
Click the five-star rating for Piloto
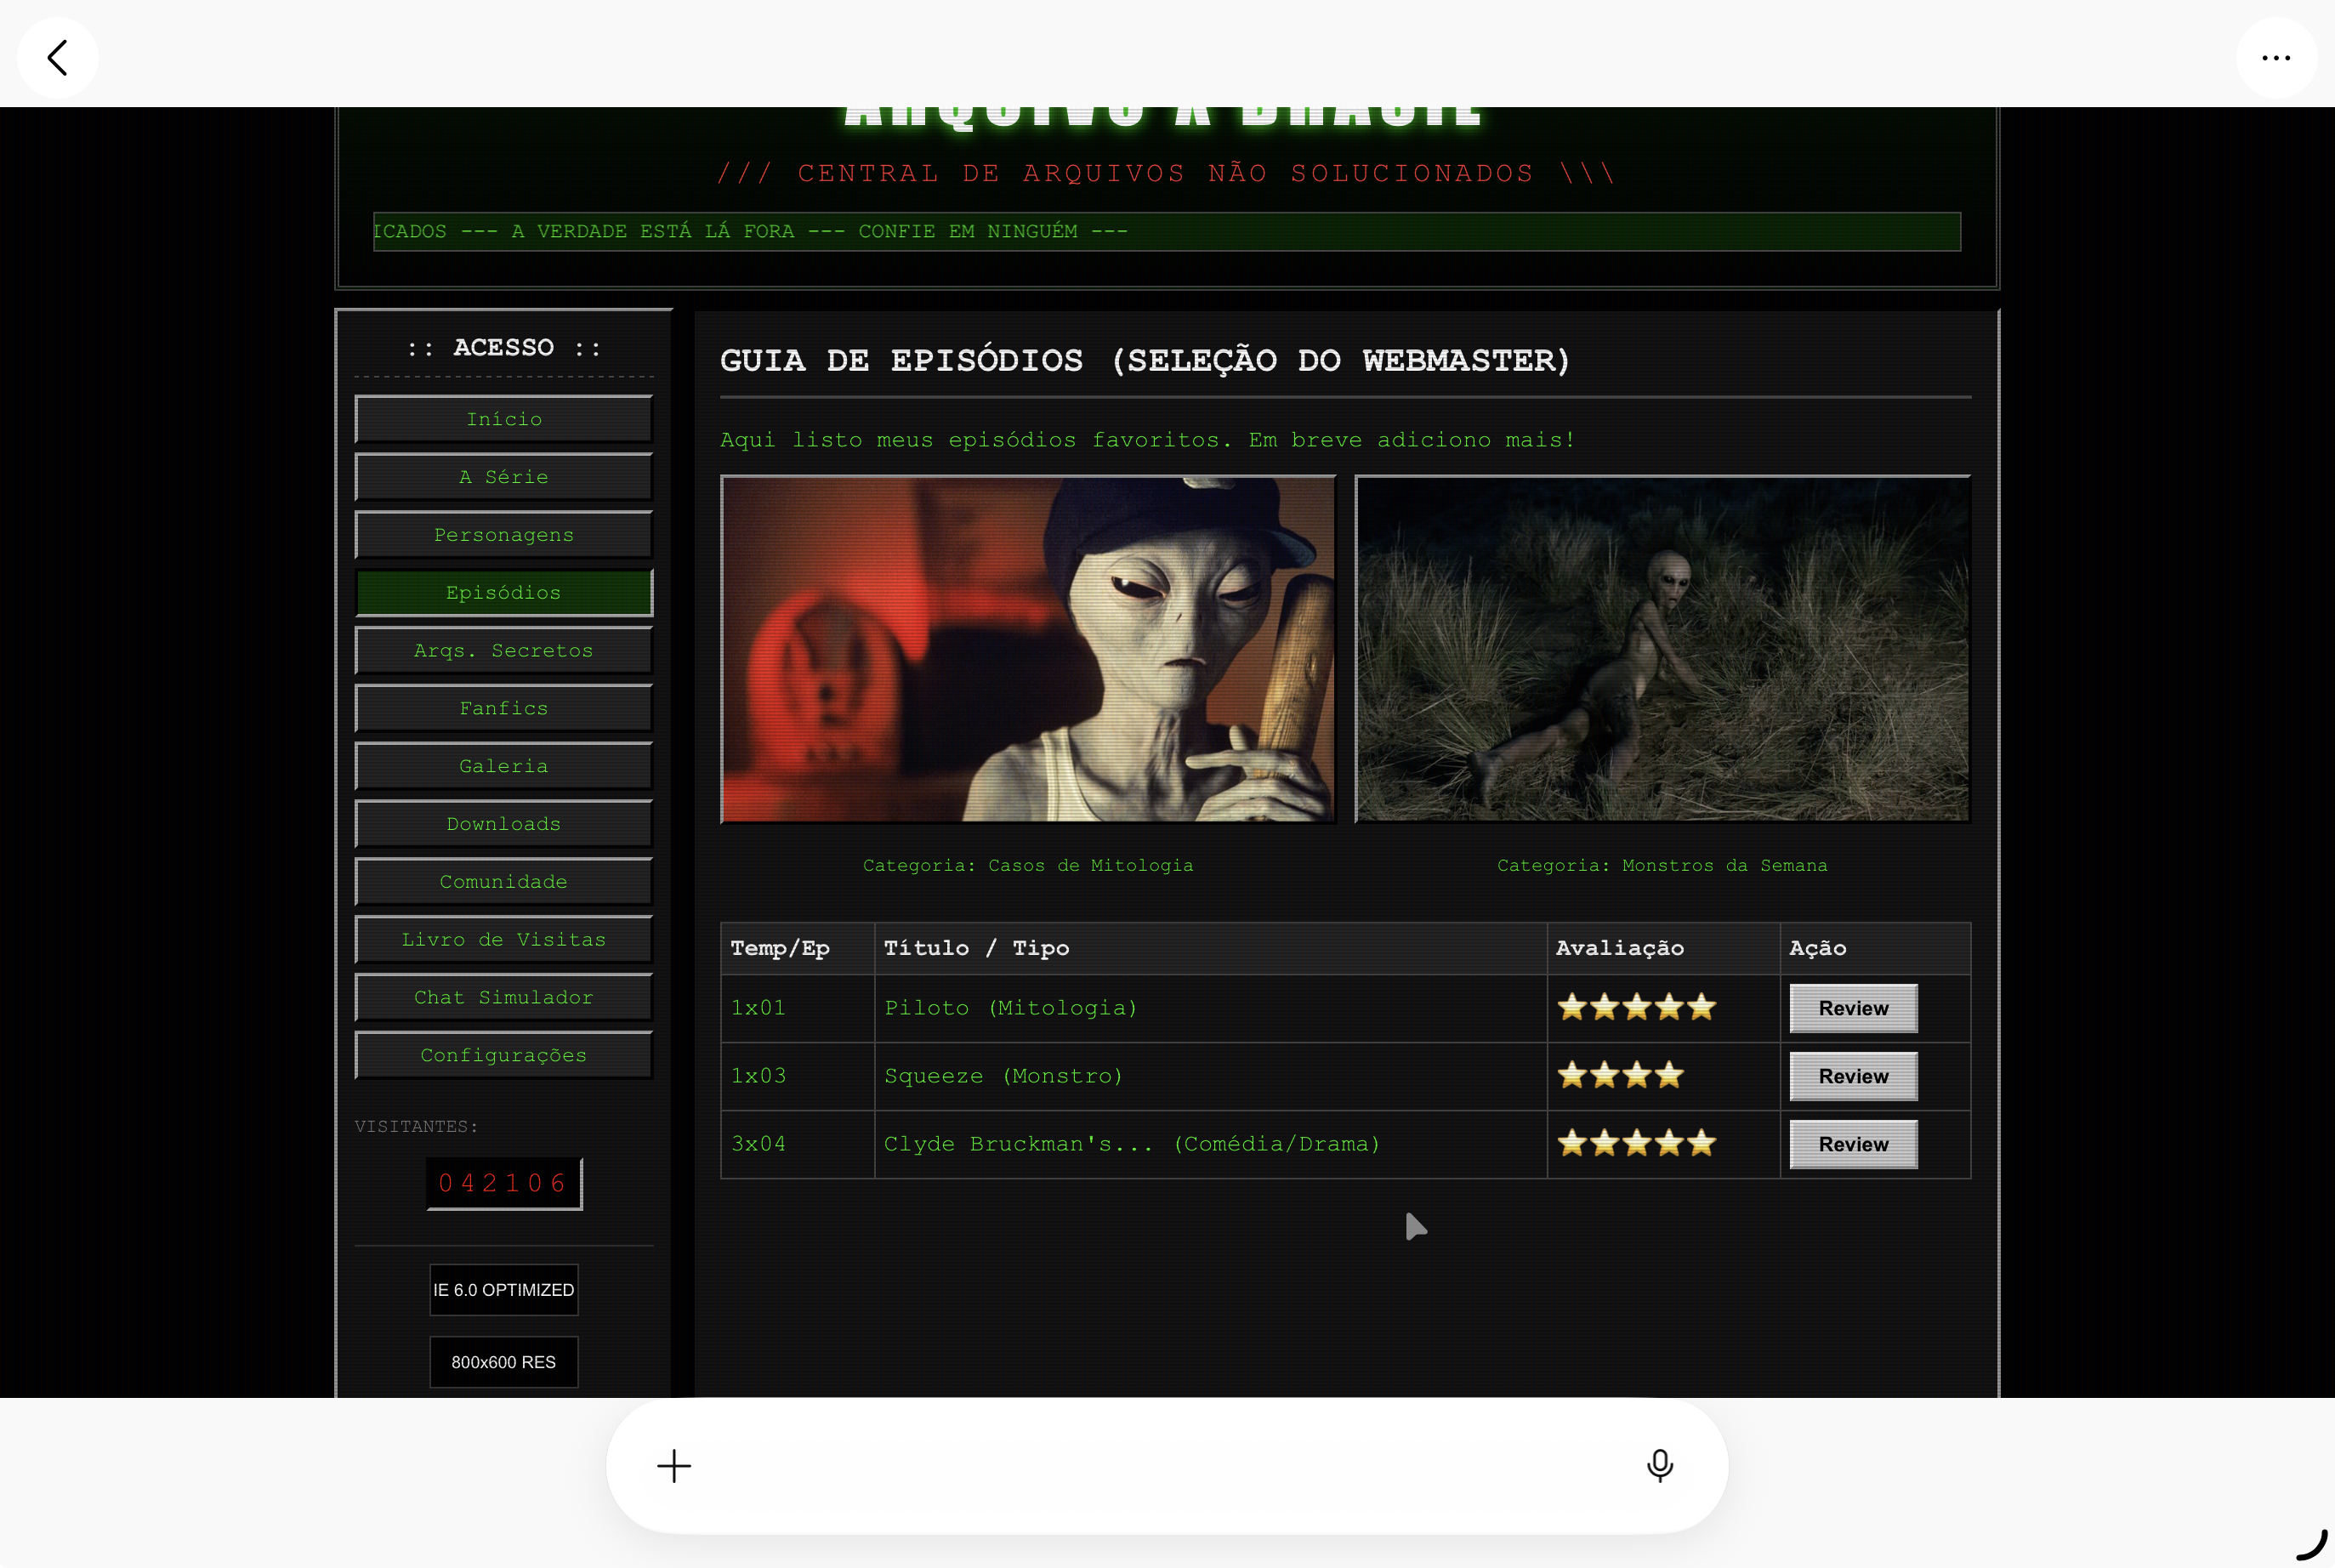[1636, 1007]
